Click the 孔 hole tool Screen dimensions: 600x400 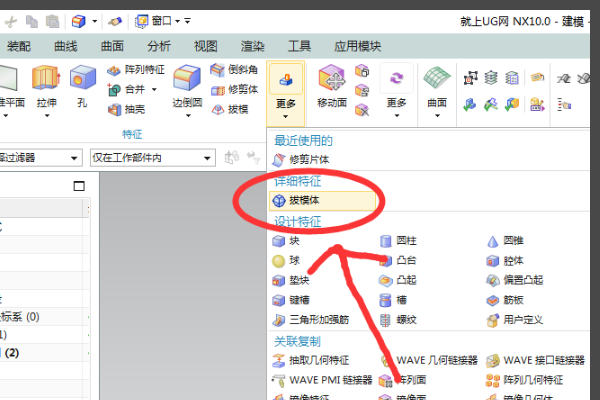click(82, 86)
